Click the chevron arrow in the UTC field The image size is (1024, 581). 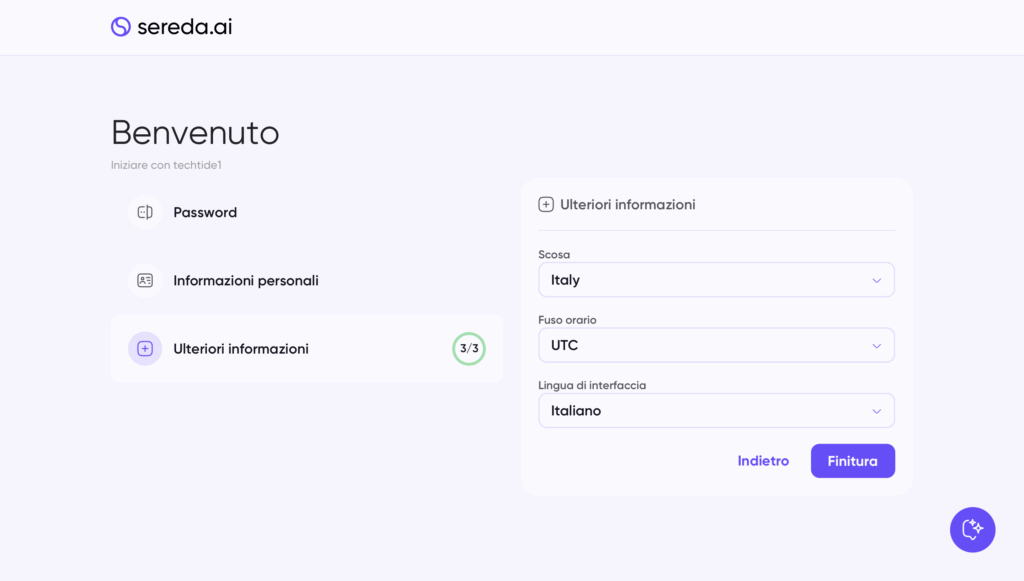(876, 346)
